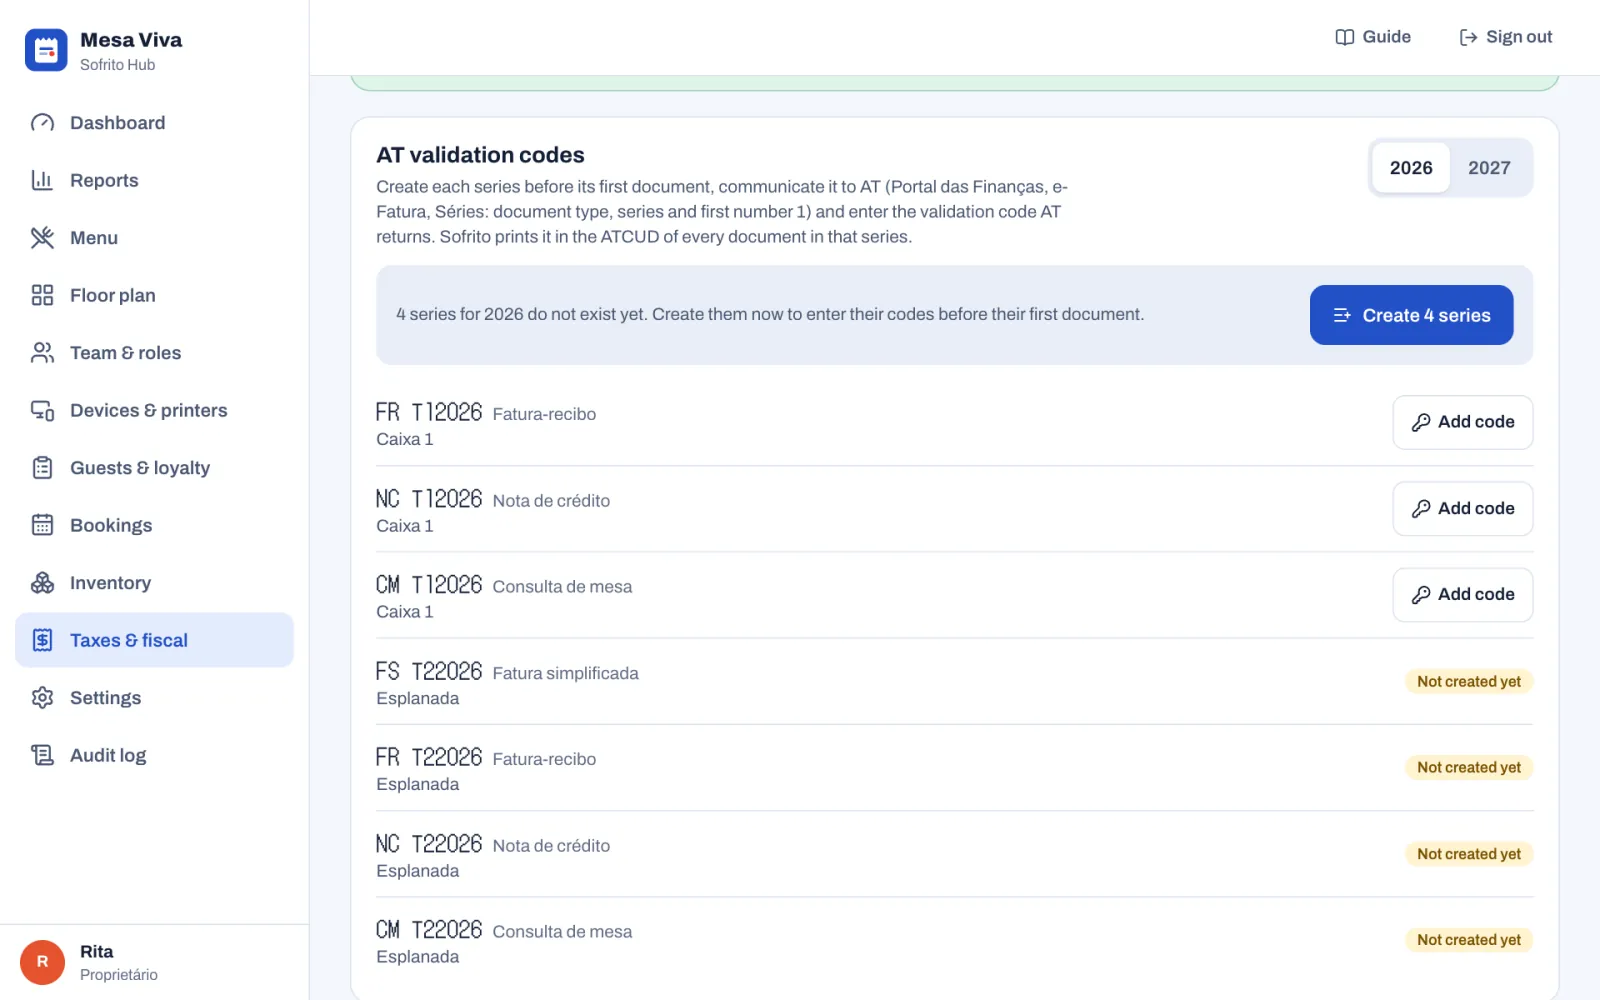Open the Inventory boxes icon
The height and width of the screenshot is (1000, 1600).
(x=42, y=583)
